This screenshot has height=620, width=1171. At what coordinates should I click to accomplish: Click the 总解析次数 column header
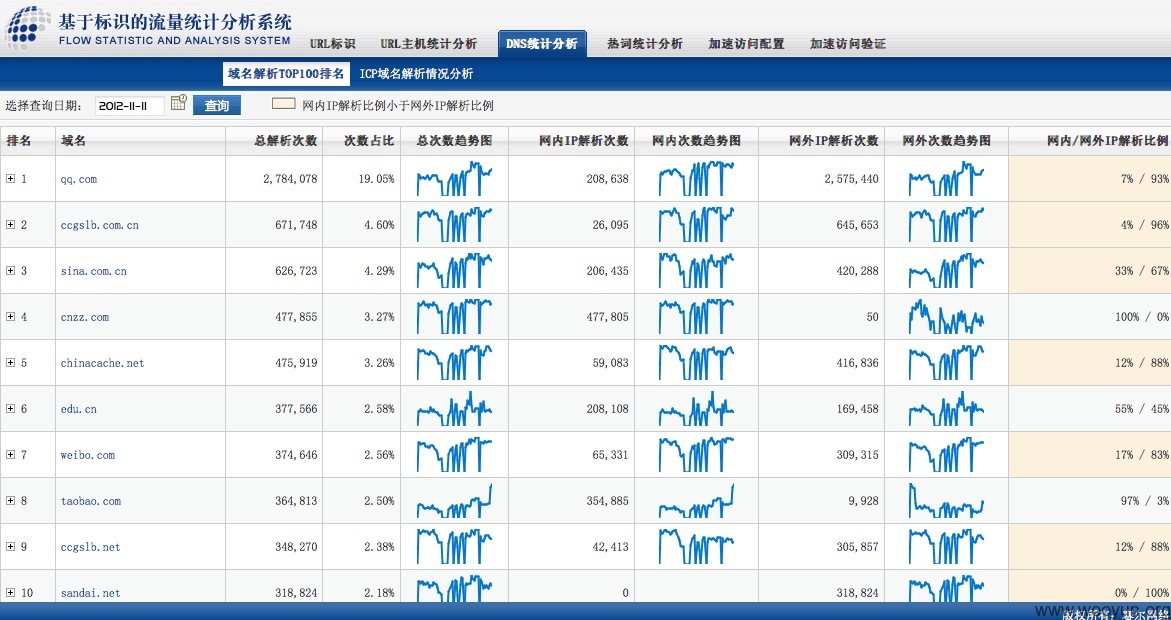point(274,140)
